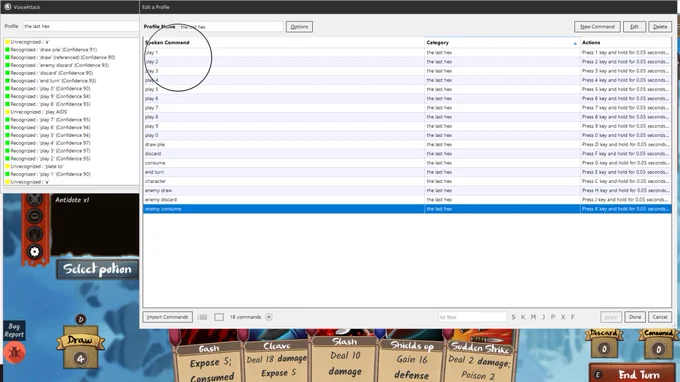Click the square view icon next to 18 commands
The width and height of the screenshot is (680, 382).
coord(219,317)
